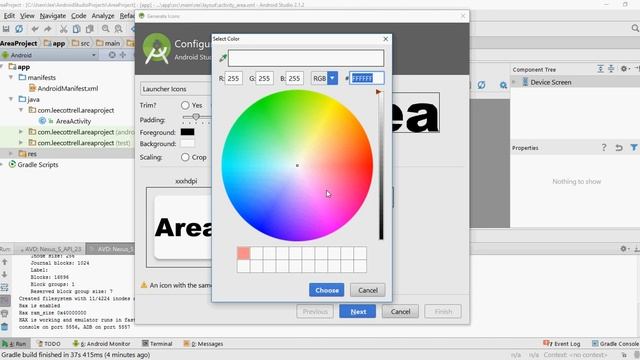Image resolution: width=640 pixels, height=360 pixels.
Task: Open the Navigate menu
Action: pyautogui.click(x=53, y=16)
